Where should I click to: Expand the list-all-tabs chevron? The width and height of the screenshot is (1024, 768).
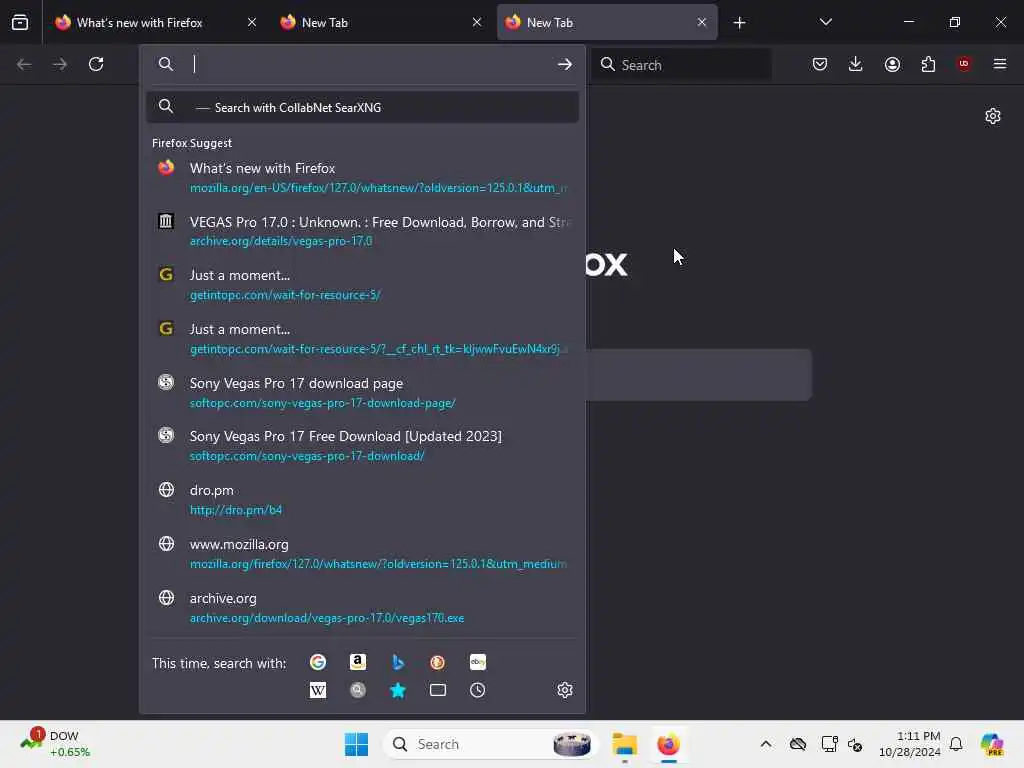(825, 22)
